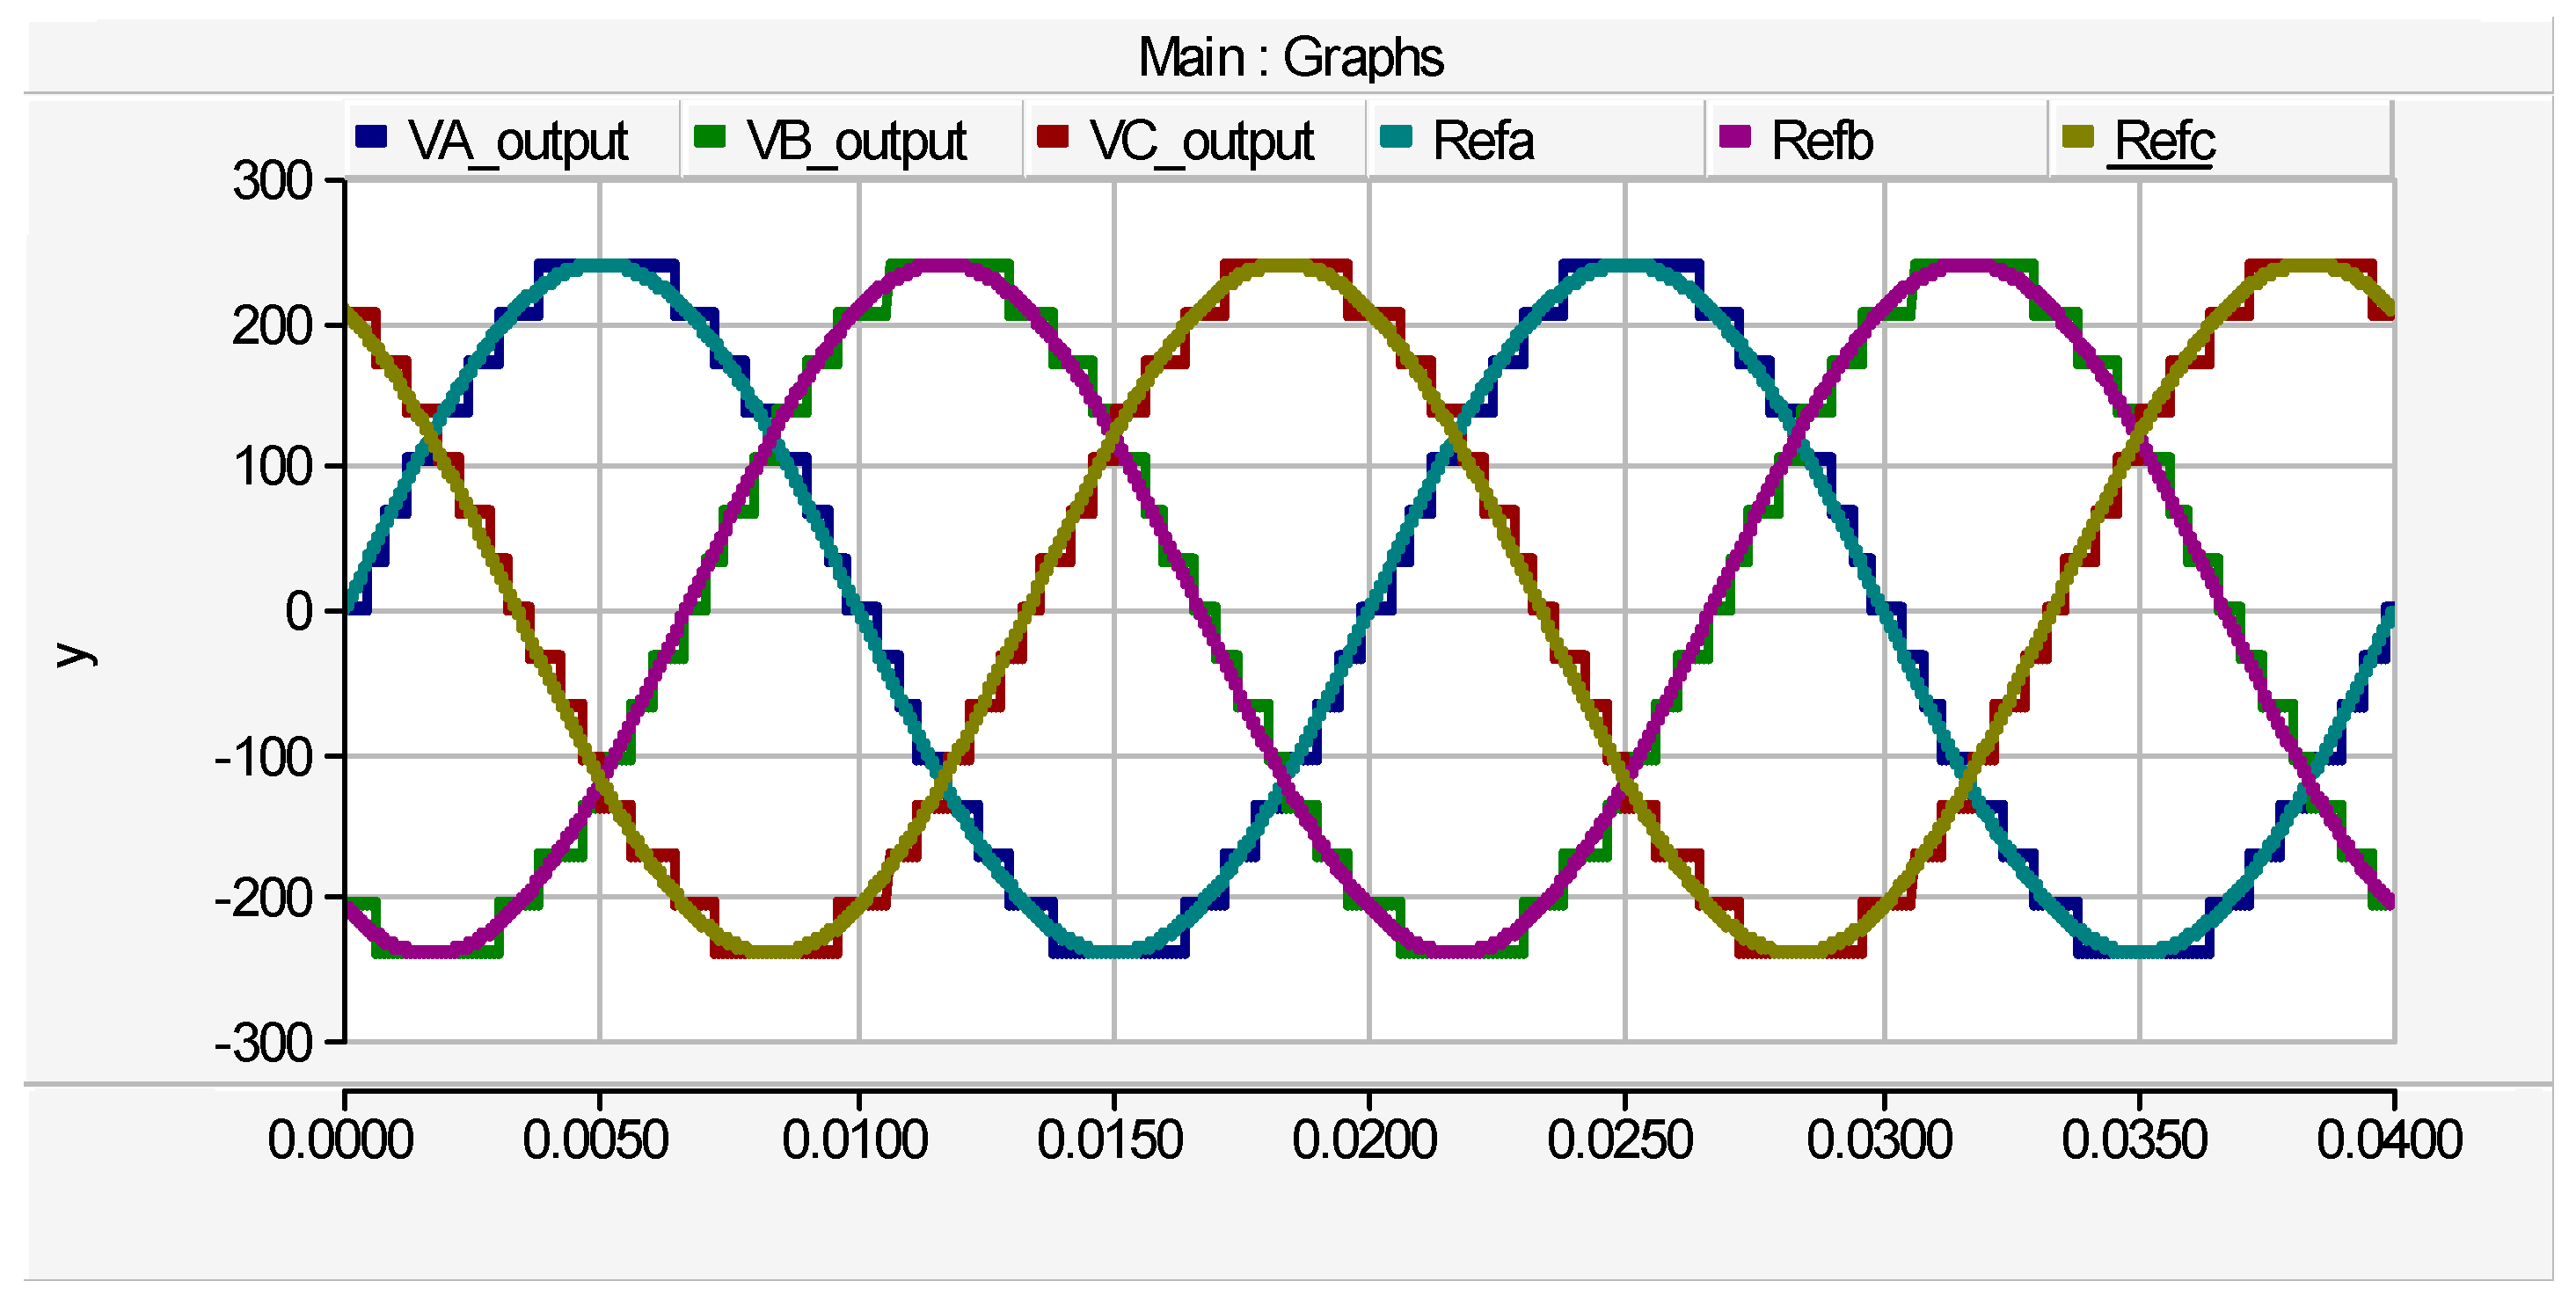Select the blue VA_output legend marker
This screenshot has width=2576, height=1303.
click(372, 136)
